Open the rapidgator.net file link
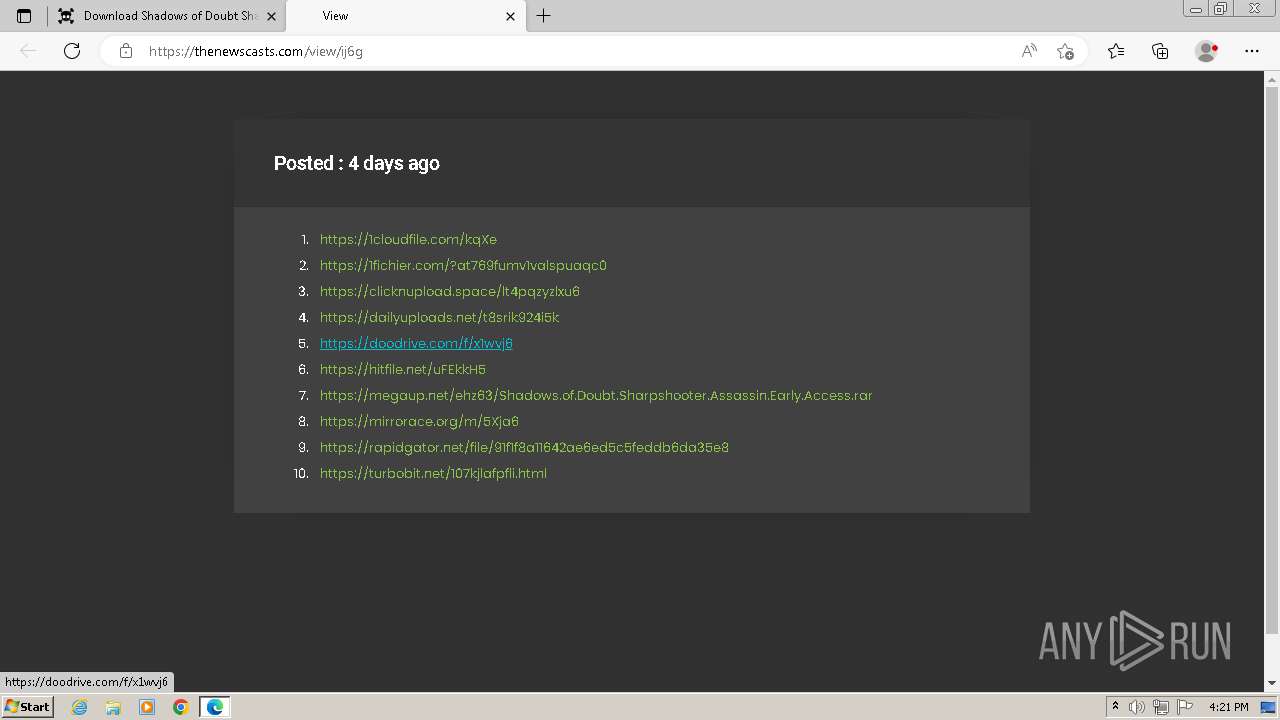 [524, 447]
